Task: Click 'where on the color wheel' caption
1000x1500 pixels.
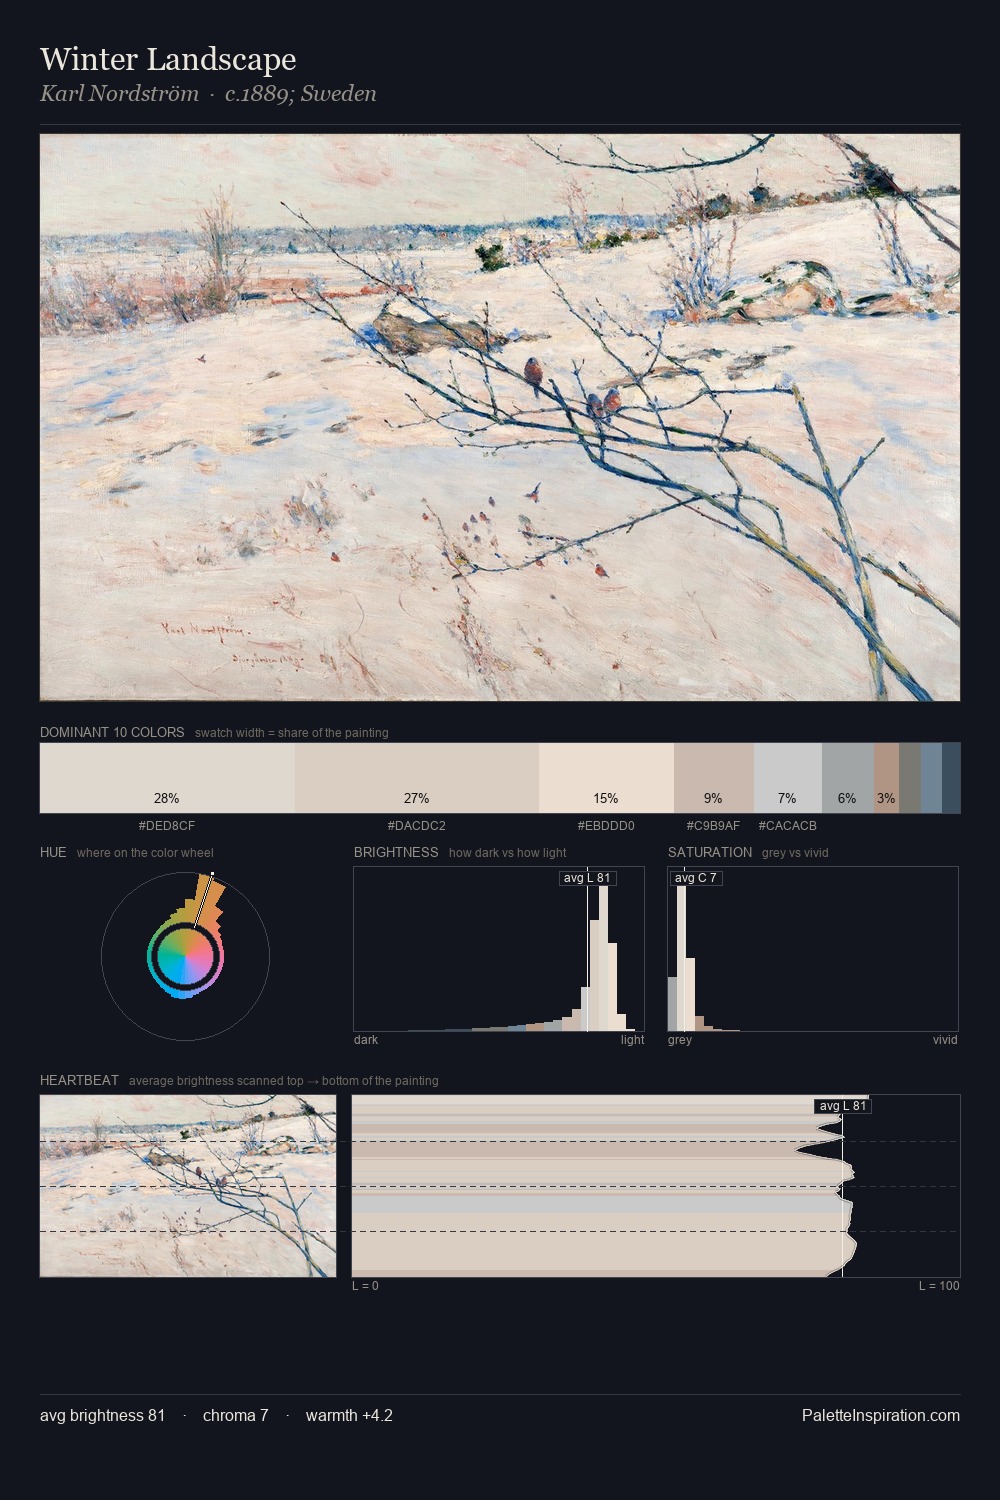Action: pyautogui.click(x=145, y=853)
